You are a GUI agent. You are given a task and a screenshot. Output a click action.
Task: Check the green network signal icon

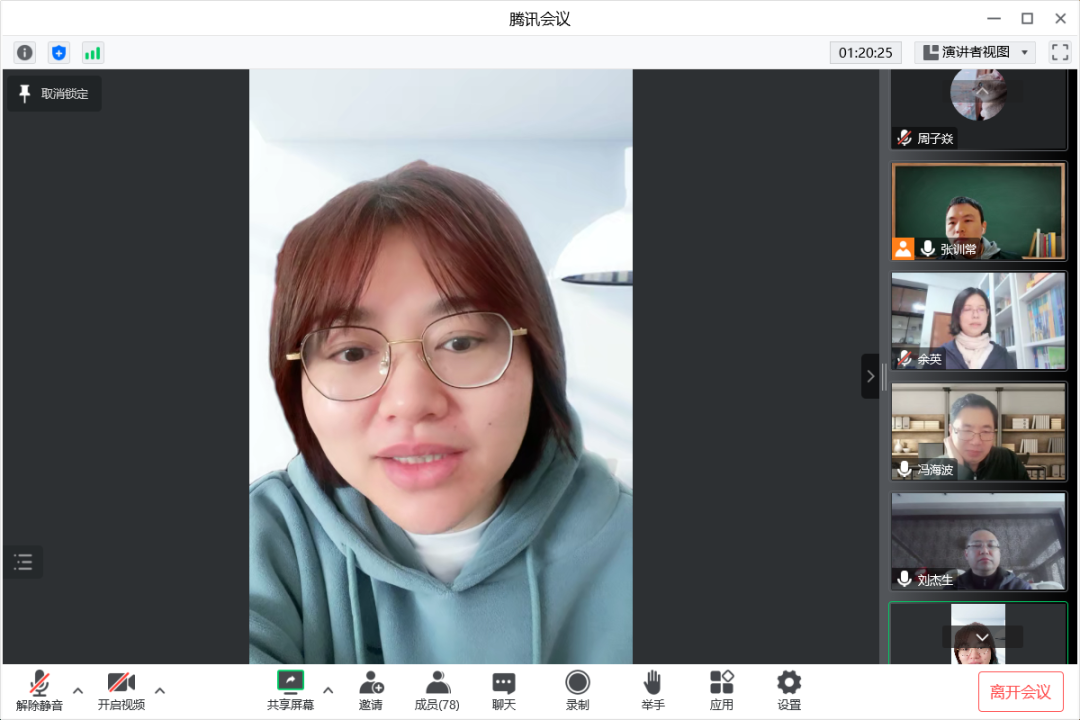point(93,53)
